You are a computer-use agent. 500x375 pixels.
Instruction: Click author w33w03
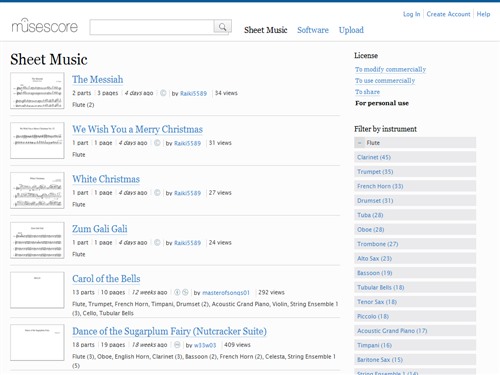[x=205, y=345]
